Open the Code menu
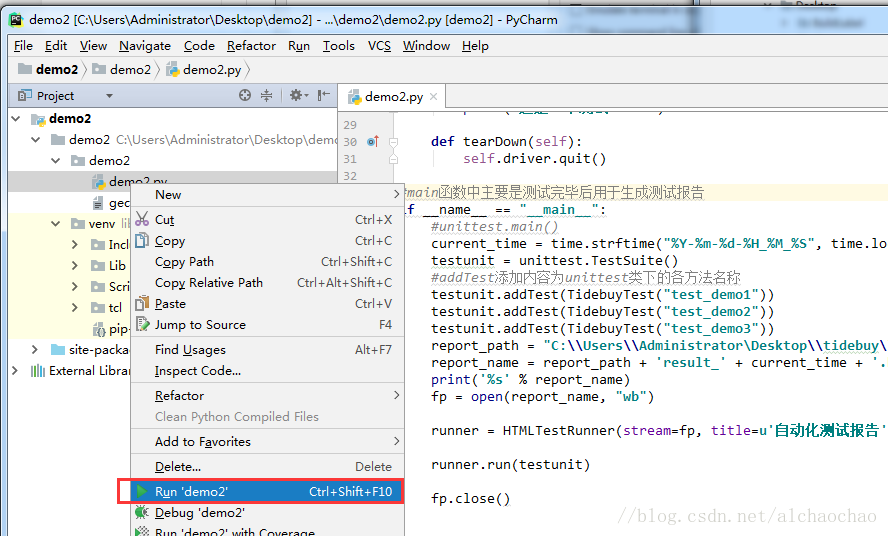The image size is (888, 536). (199, 46)
